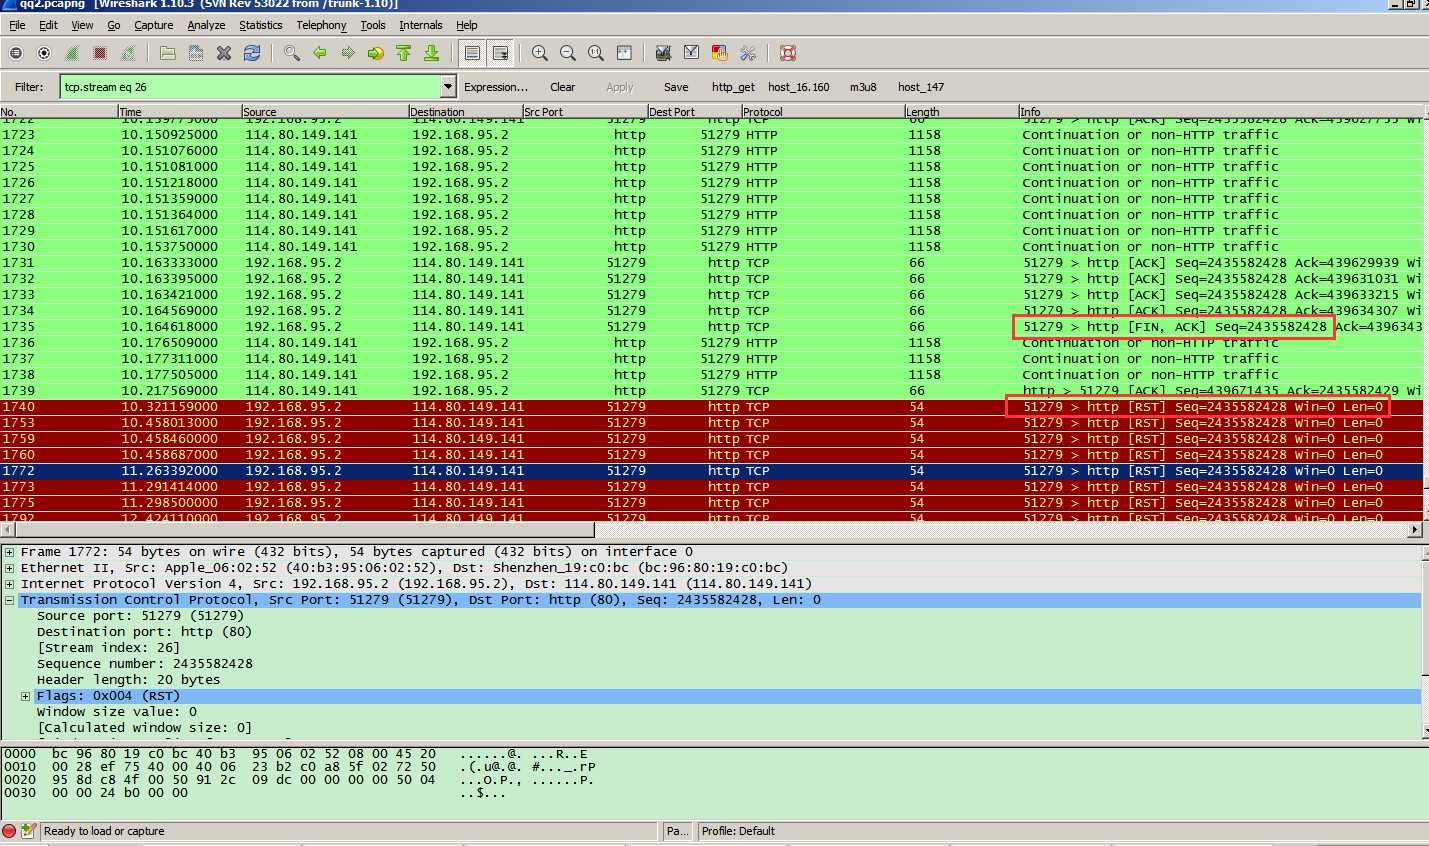Close this capture file X icon
1429x846 pixels.
point(224,53)
